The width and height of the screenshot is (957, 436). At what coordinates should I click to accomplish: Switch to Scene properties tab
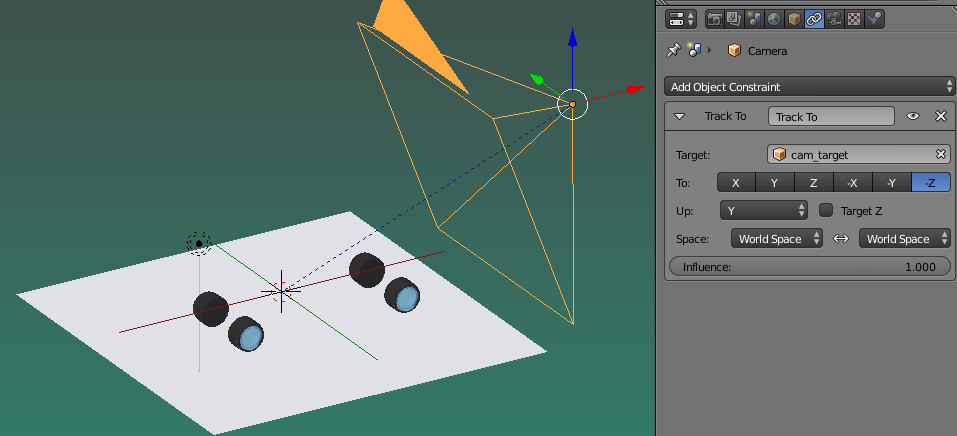tap(754, 18)
